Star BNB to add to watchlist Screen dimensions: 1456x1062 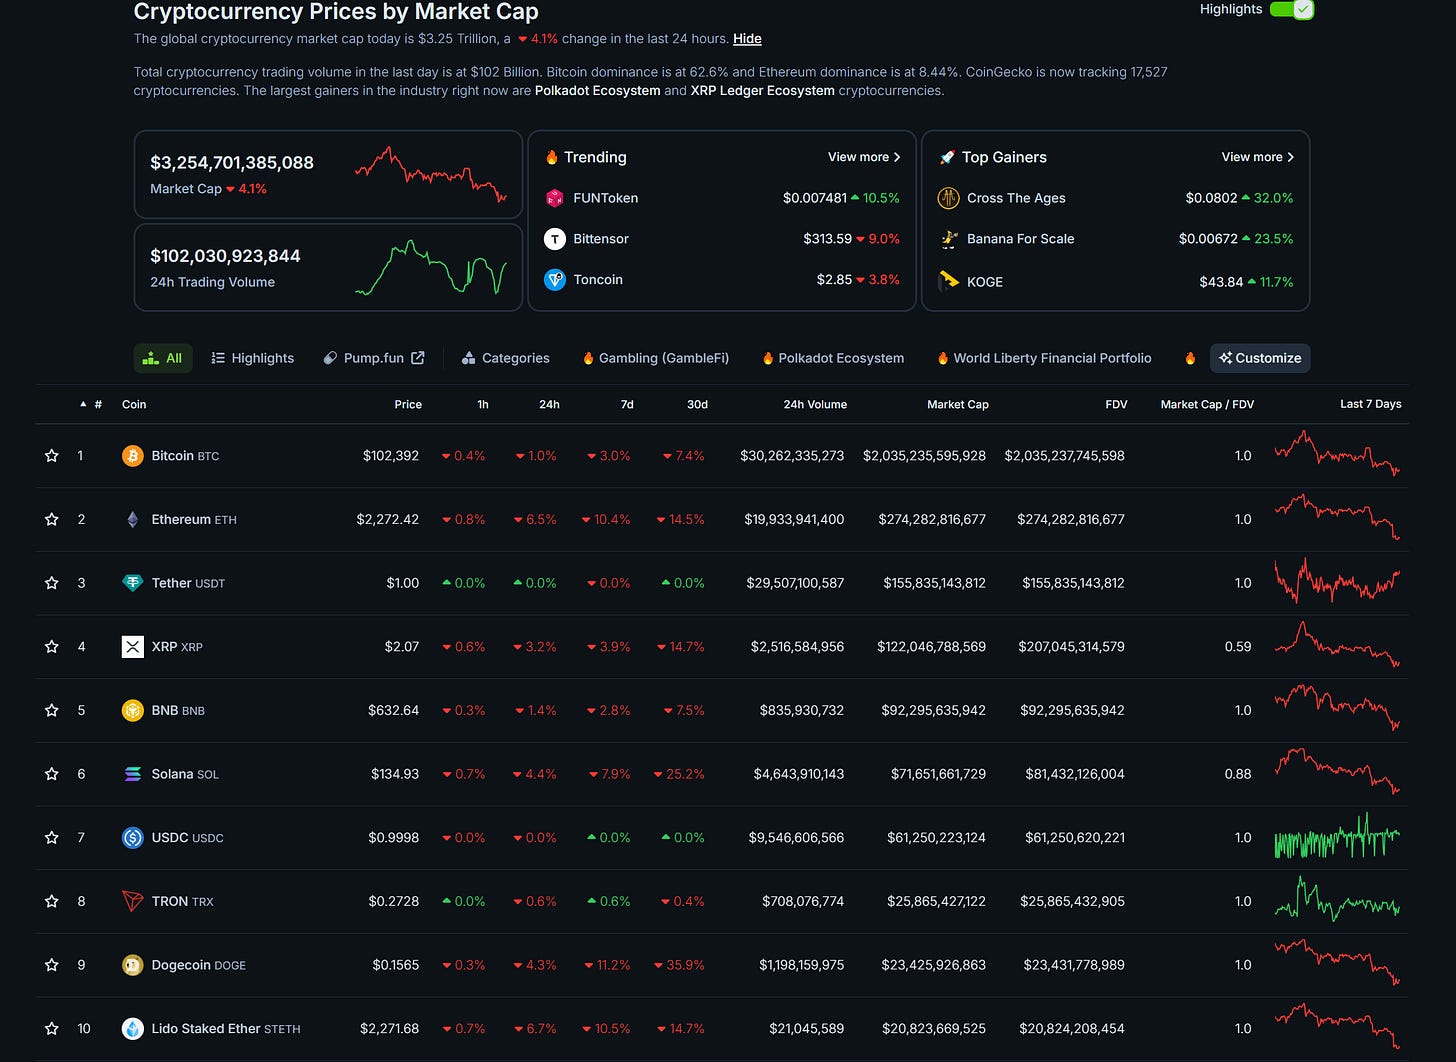click(52, 710)
